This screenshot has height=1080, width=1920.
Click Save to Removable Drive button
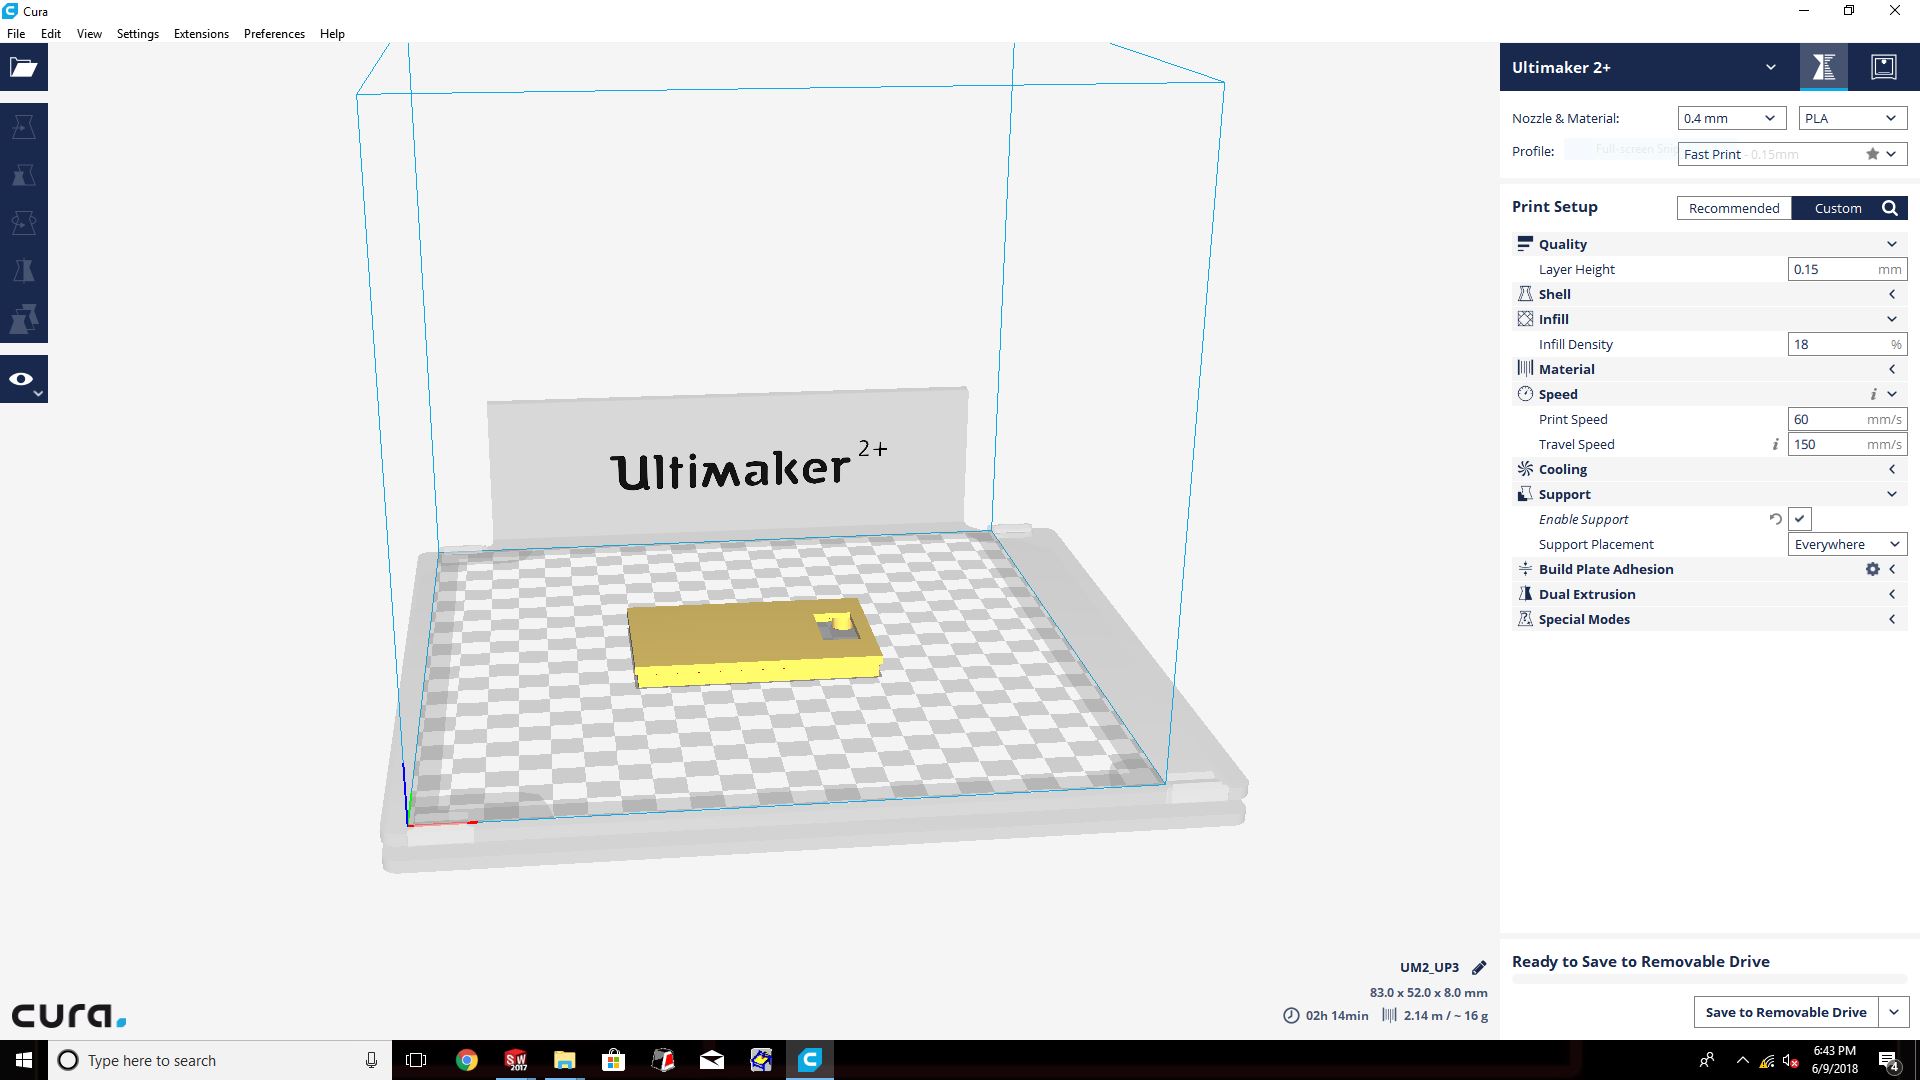pyautogui.click(x=1785, y=1012)
